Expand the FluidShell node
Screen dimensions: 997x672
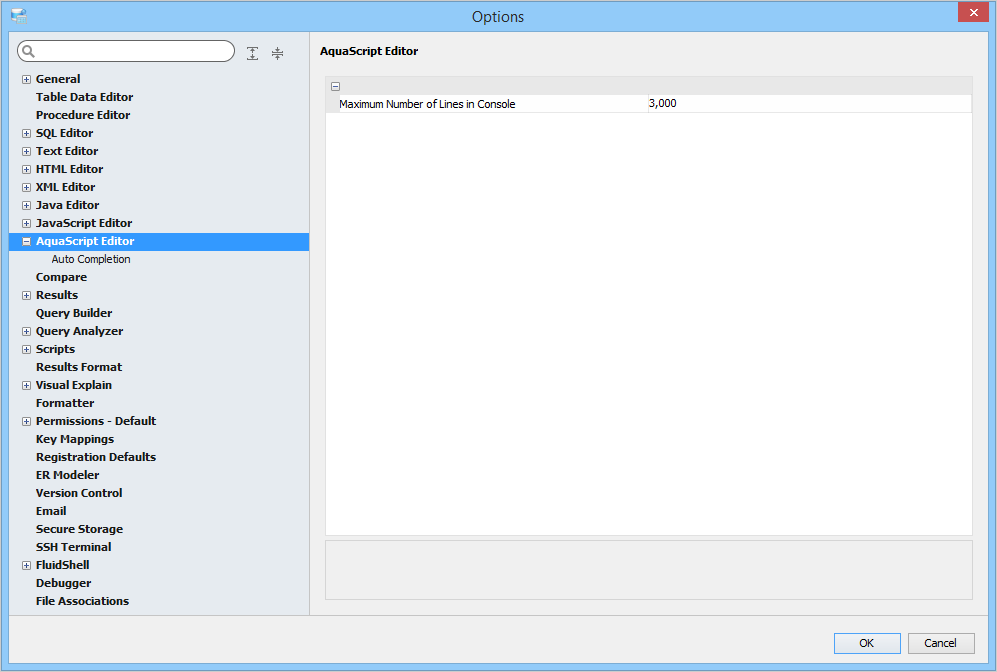[x=26, y=566]
